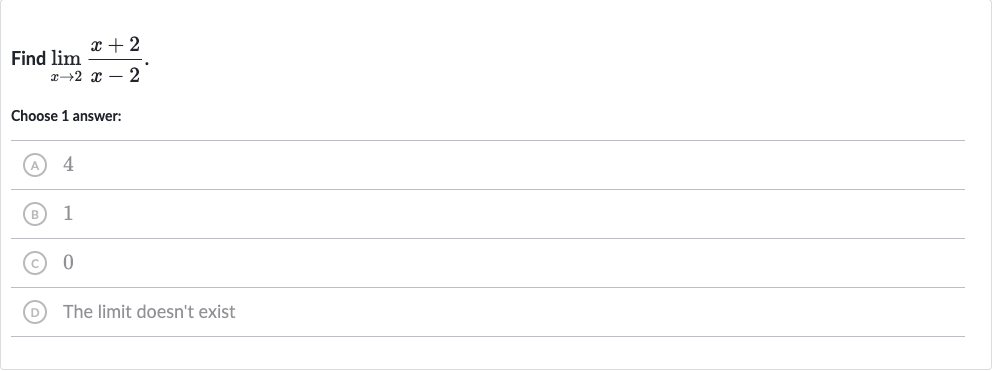Click the numerator x + 2
This screenshot has height=371, width=992.
coord(115,45)
